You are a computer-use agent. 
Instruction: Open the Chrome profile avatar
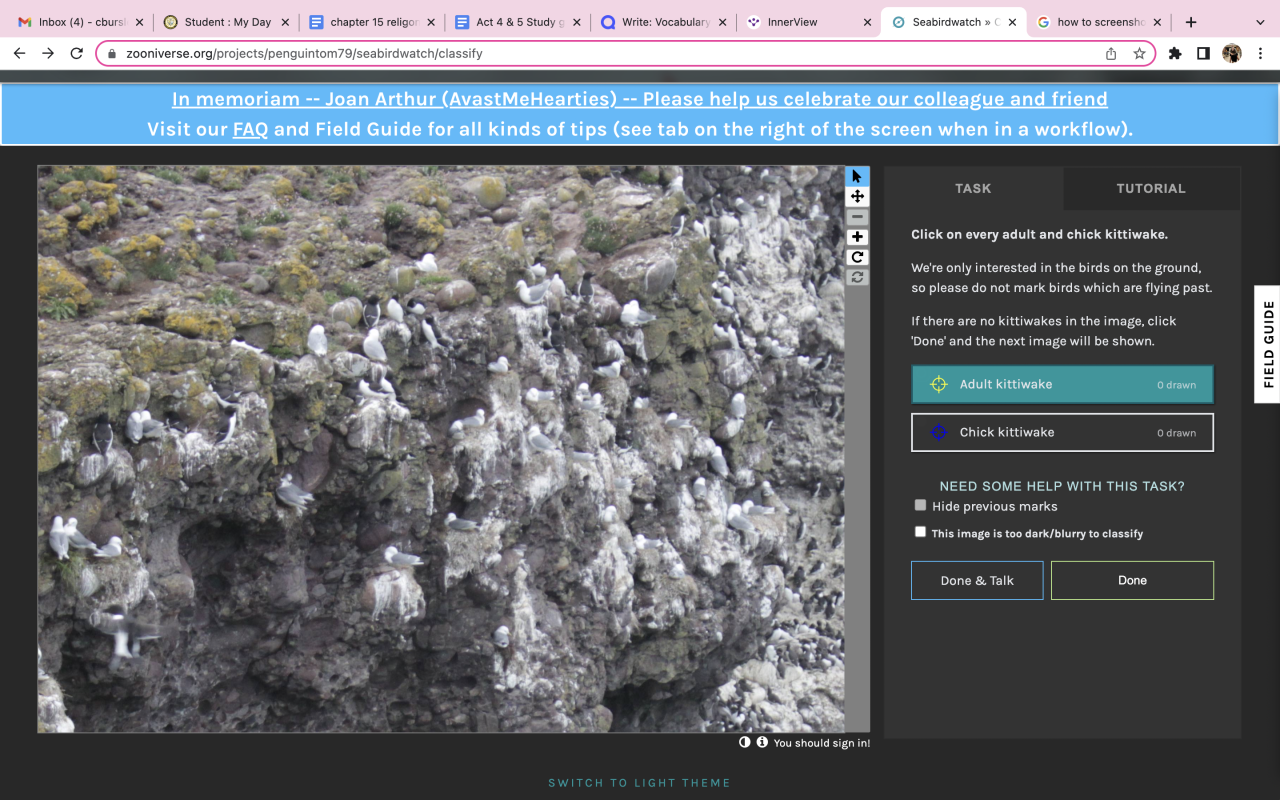pyautogui.click(x=1231, y=54)
